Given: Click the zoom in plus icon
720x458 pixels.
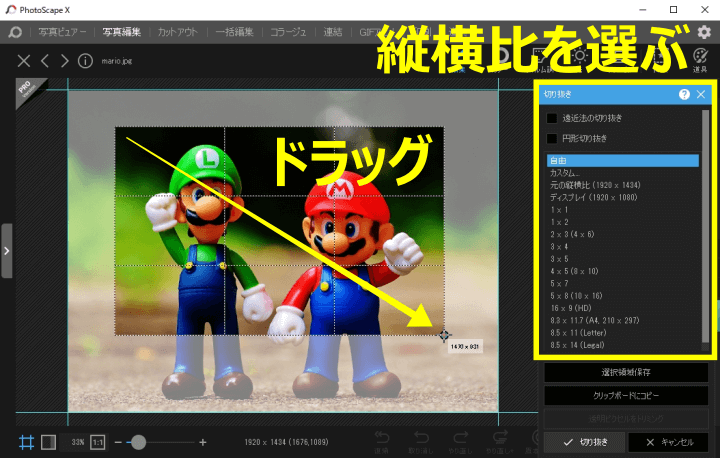Looking at the screenshot, I should click(203, 442).
